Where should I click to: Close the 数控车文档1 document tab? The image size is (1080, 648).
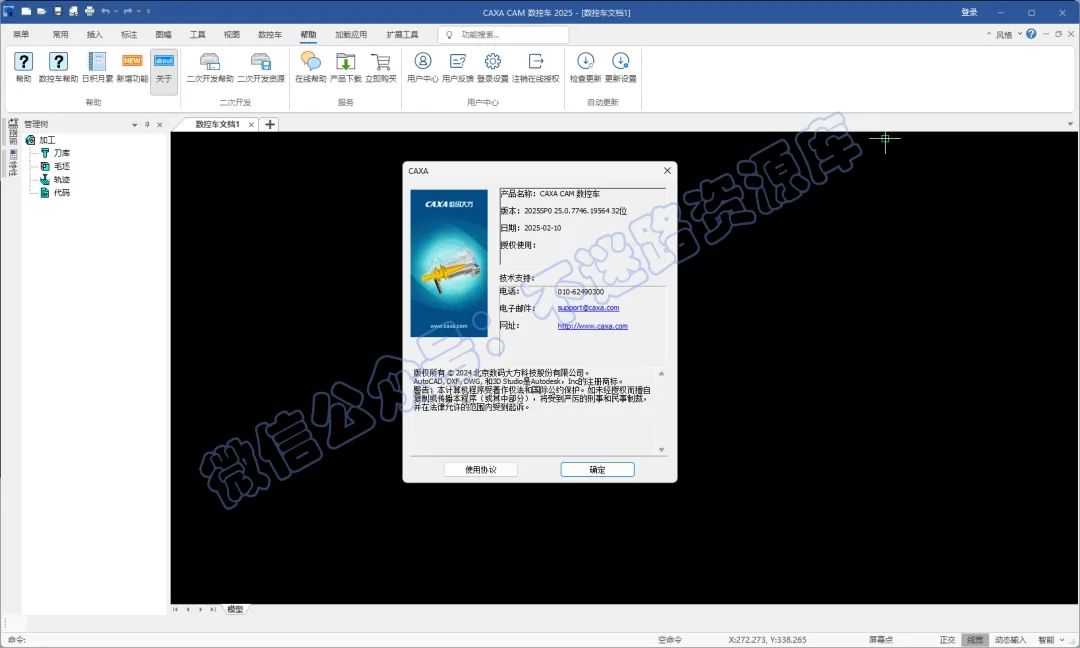pyautogui.click(x=251, y=125)
